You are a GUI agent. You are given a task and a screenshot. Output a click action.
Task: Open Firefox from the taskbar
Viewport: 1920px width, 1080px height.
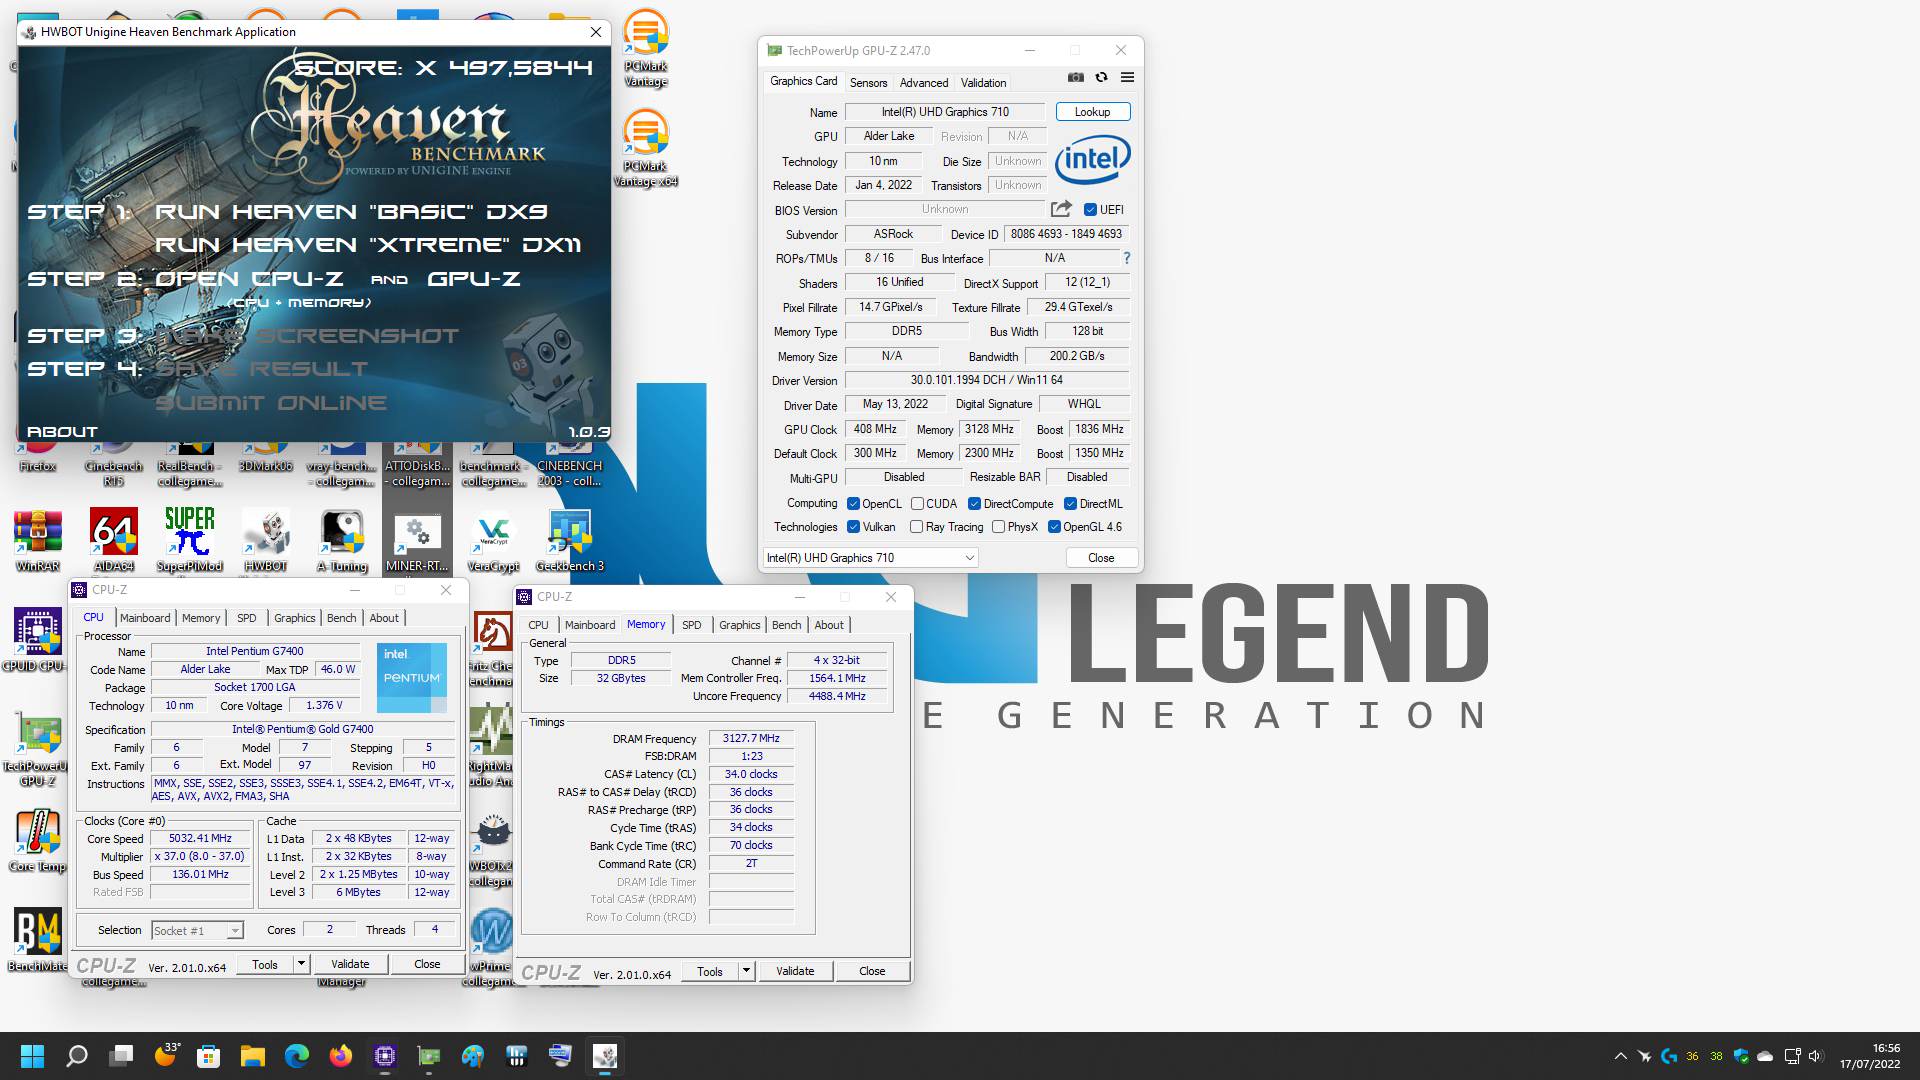pyautogui.click(x=341, y=1056)
